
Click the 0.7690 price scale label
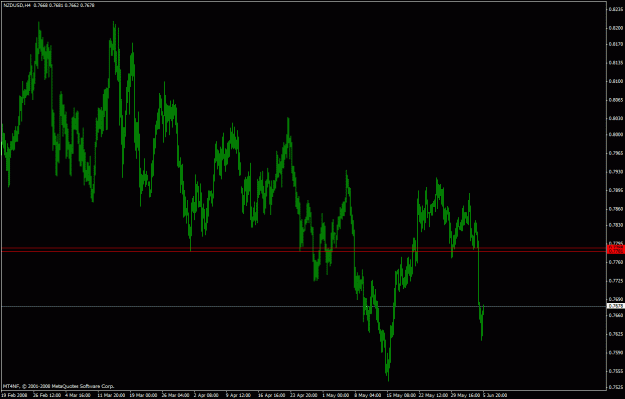click(x=616, y=299)
